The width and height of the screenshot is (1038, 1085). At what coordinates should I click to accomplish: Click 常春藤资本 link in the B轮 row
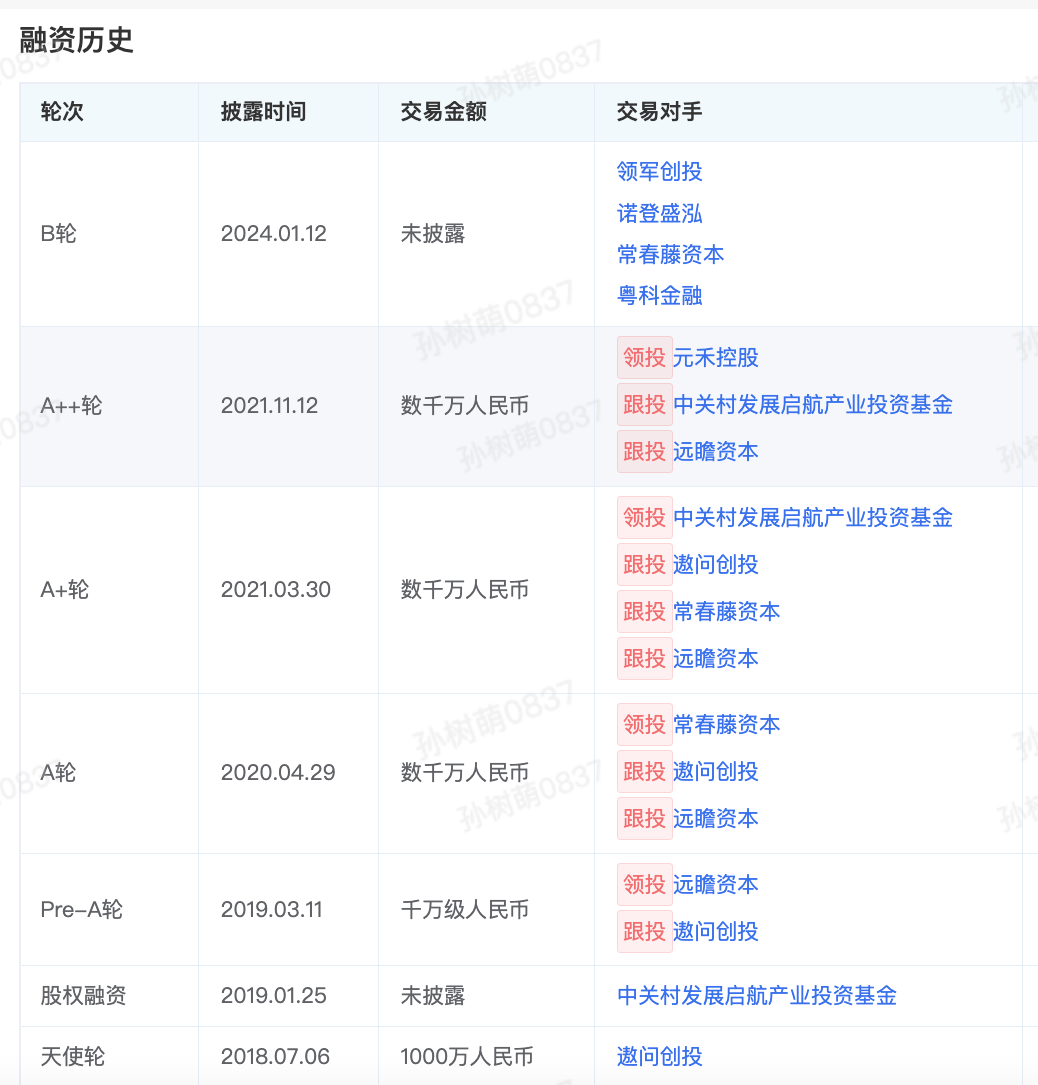[671, 255]
